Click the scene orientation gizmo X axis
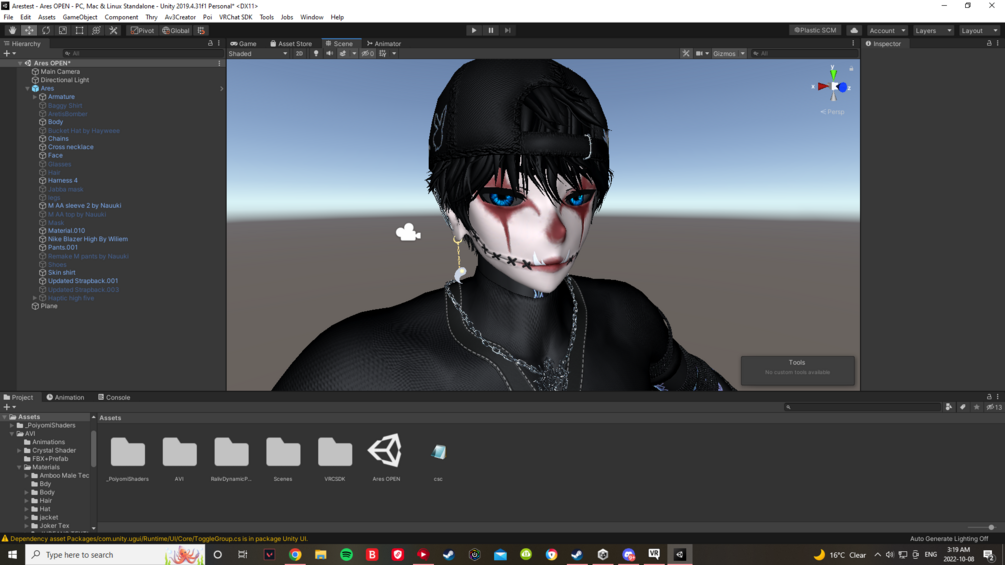 pyautogui.click(x=822, y=86)
